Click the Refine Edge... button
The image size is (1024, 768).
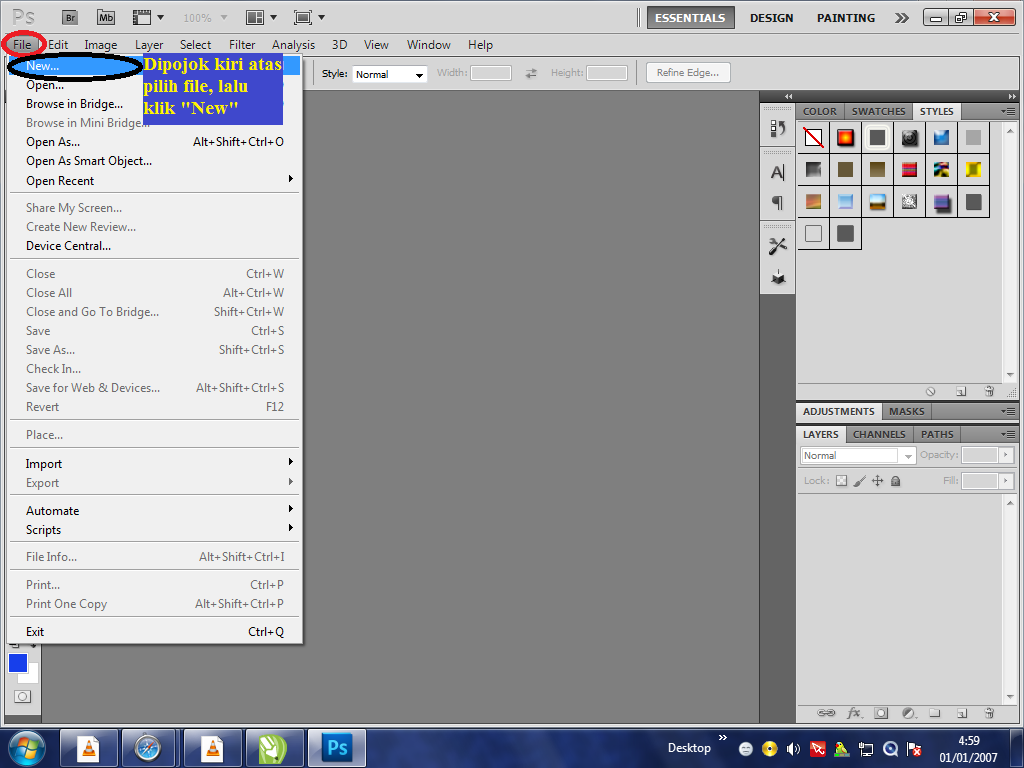(688, 72)
